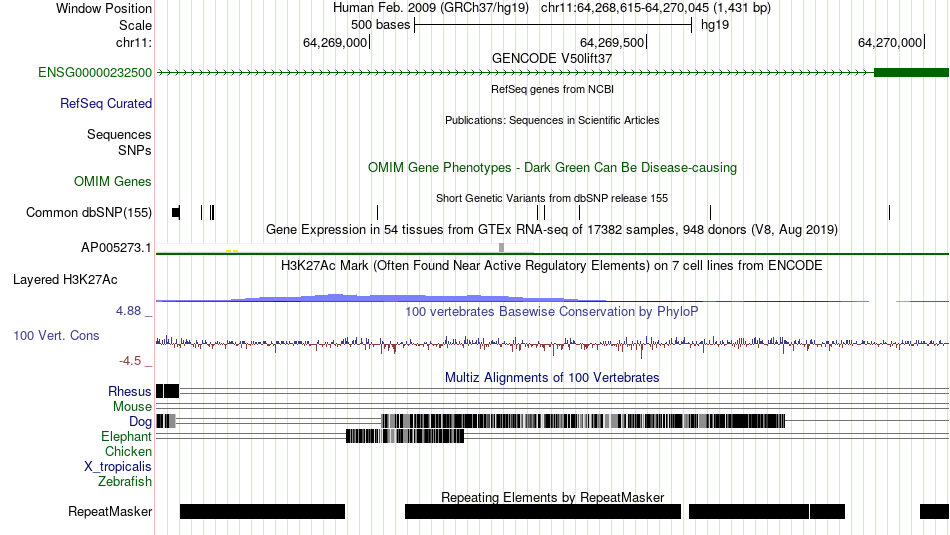950x535 pixels.
Task: Click 100 vertebrates Basewise Conservation by PhyloP title
Action: (x=552, y=311)
